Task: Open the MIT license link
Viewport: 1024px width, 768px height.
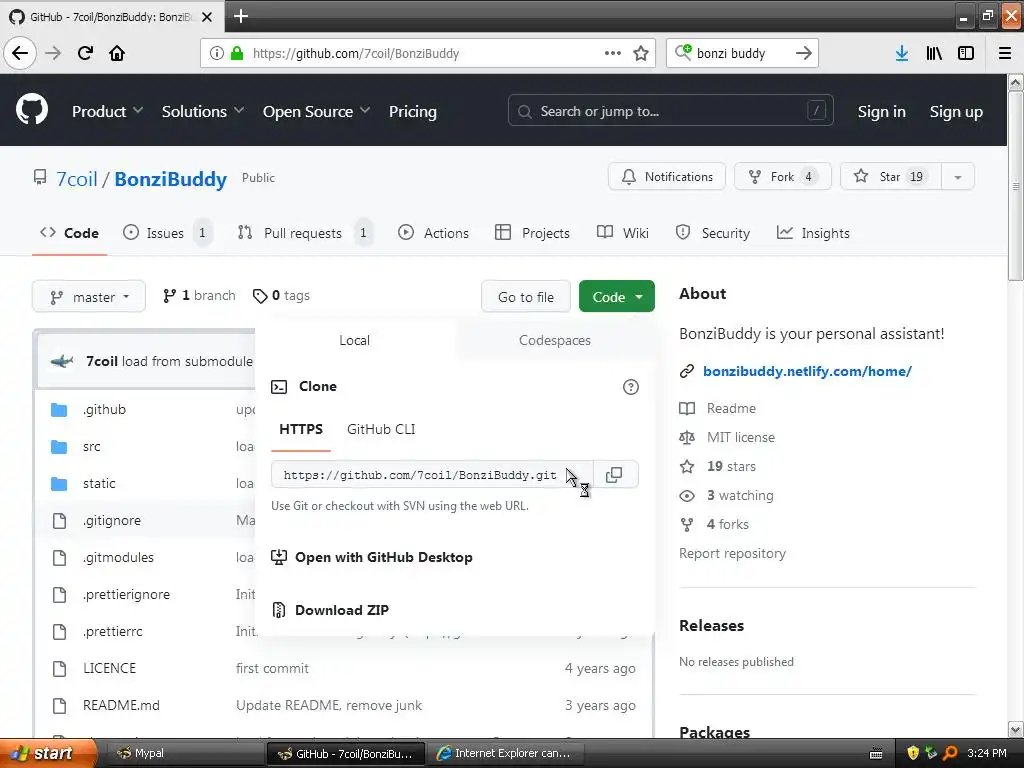Action: click(x=741, y=438)
